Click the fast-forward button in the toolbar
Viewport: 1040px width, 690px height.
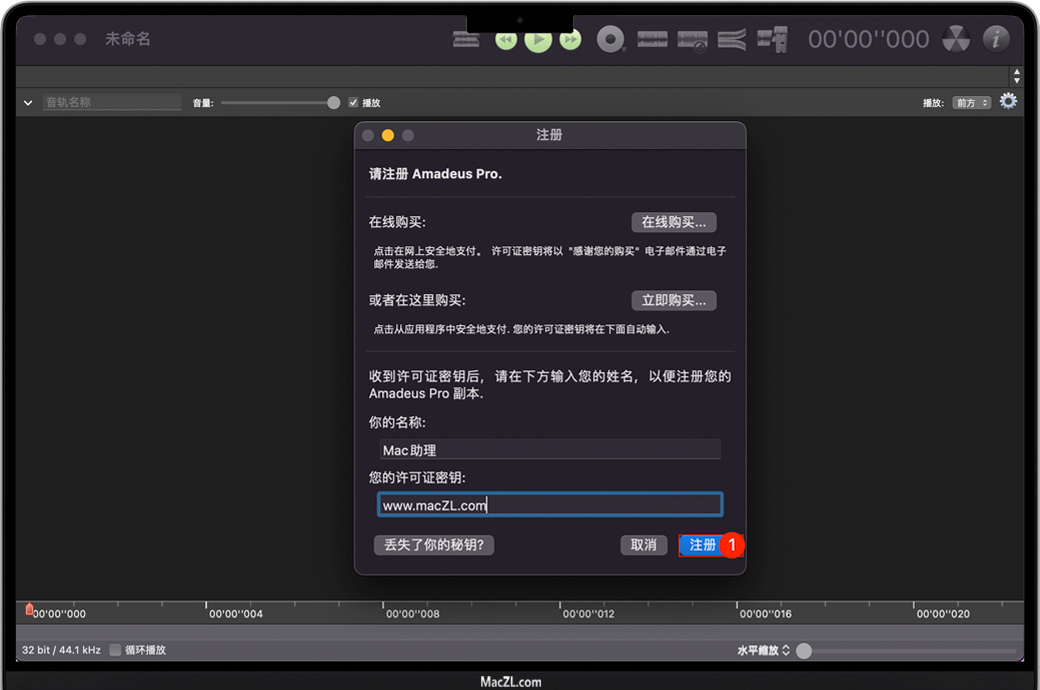tap(570, 40)
